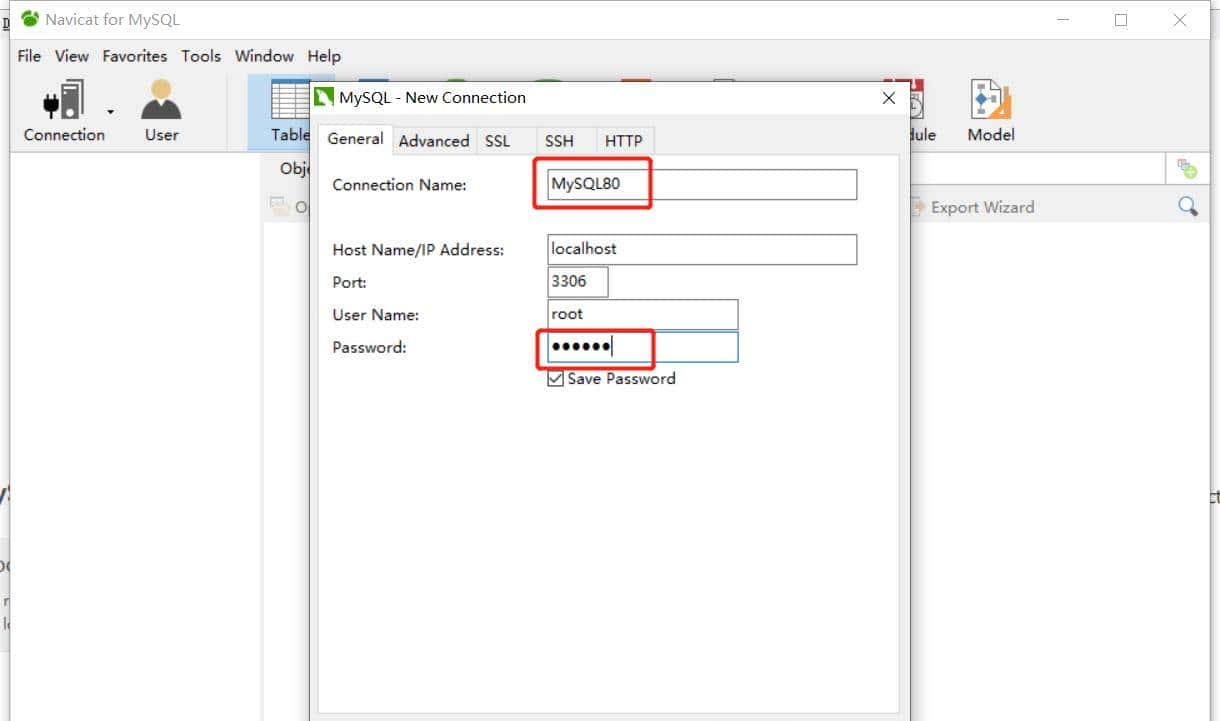
Task: Open the HTTP tab
Action: (623, 141)
